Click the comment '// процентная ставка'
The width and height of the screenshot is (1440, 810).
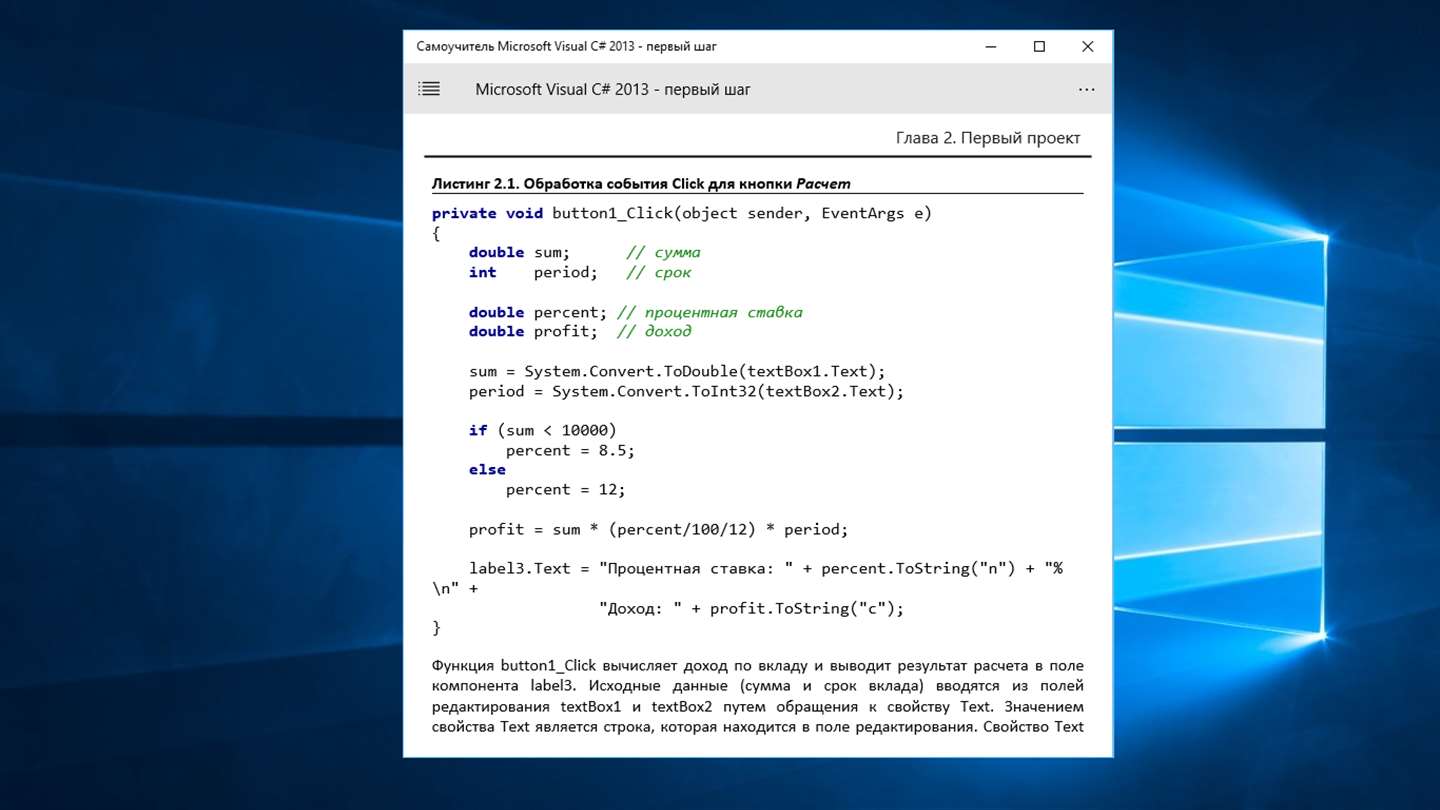710,312
